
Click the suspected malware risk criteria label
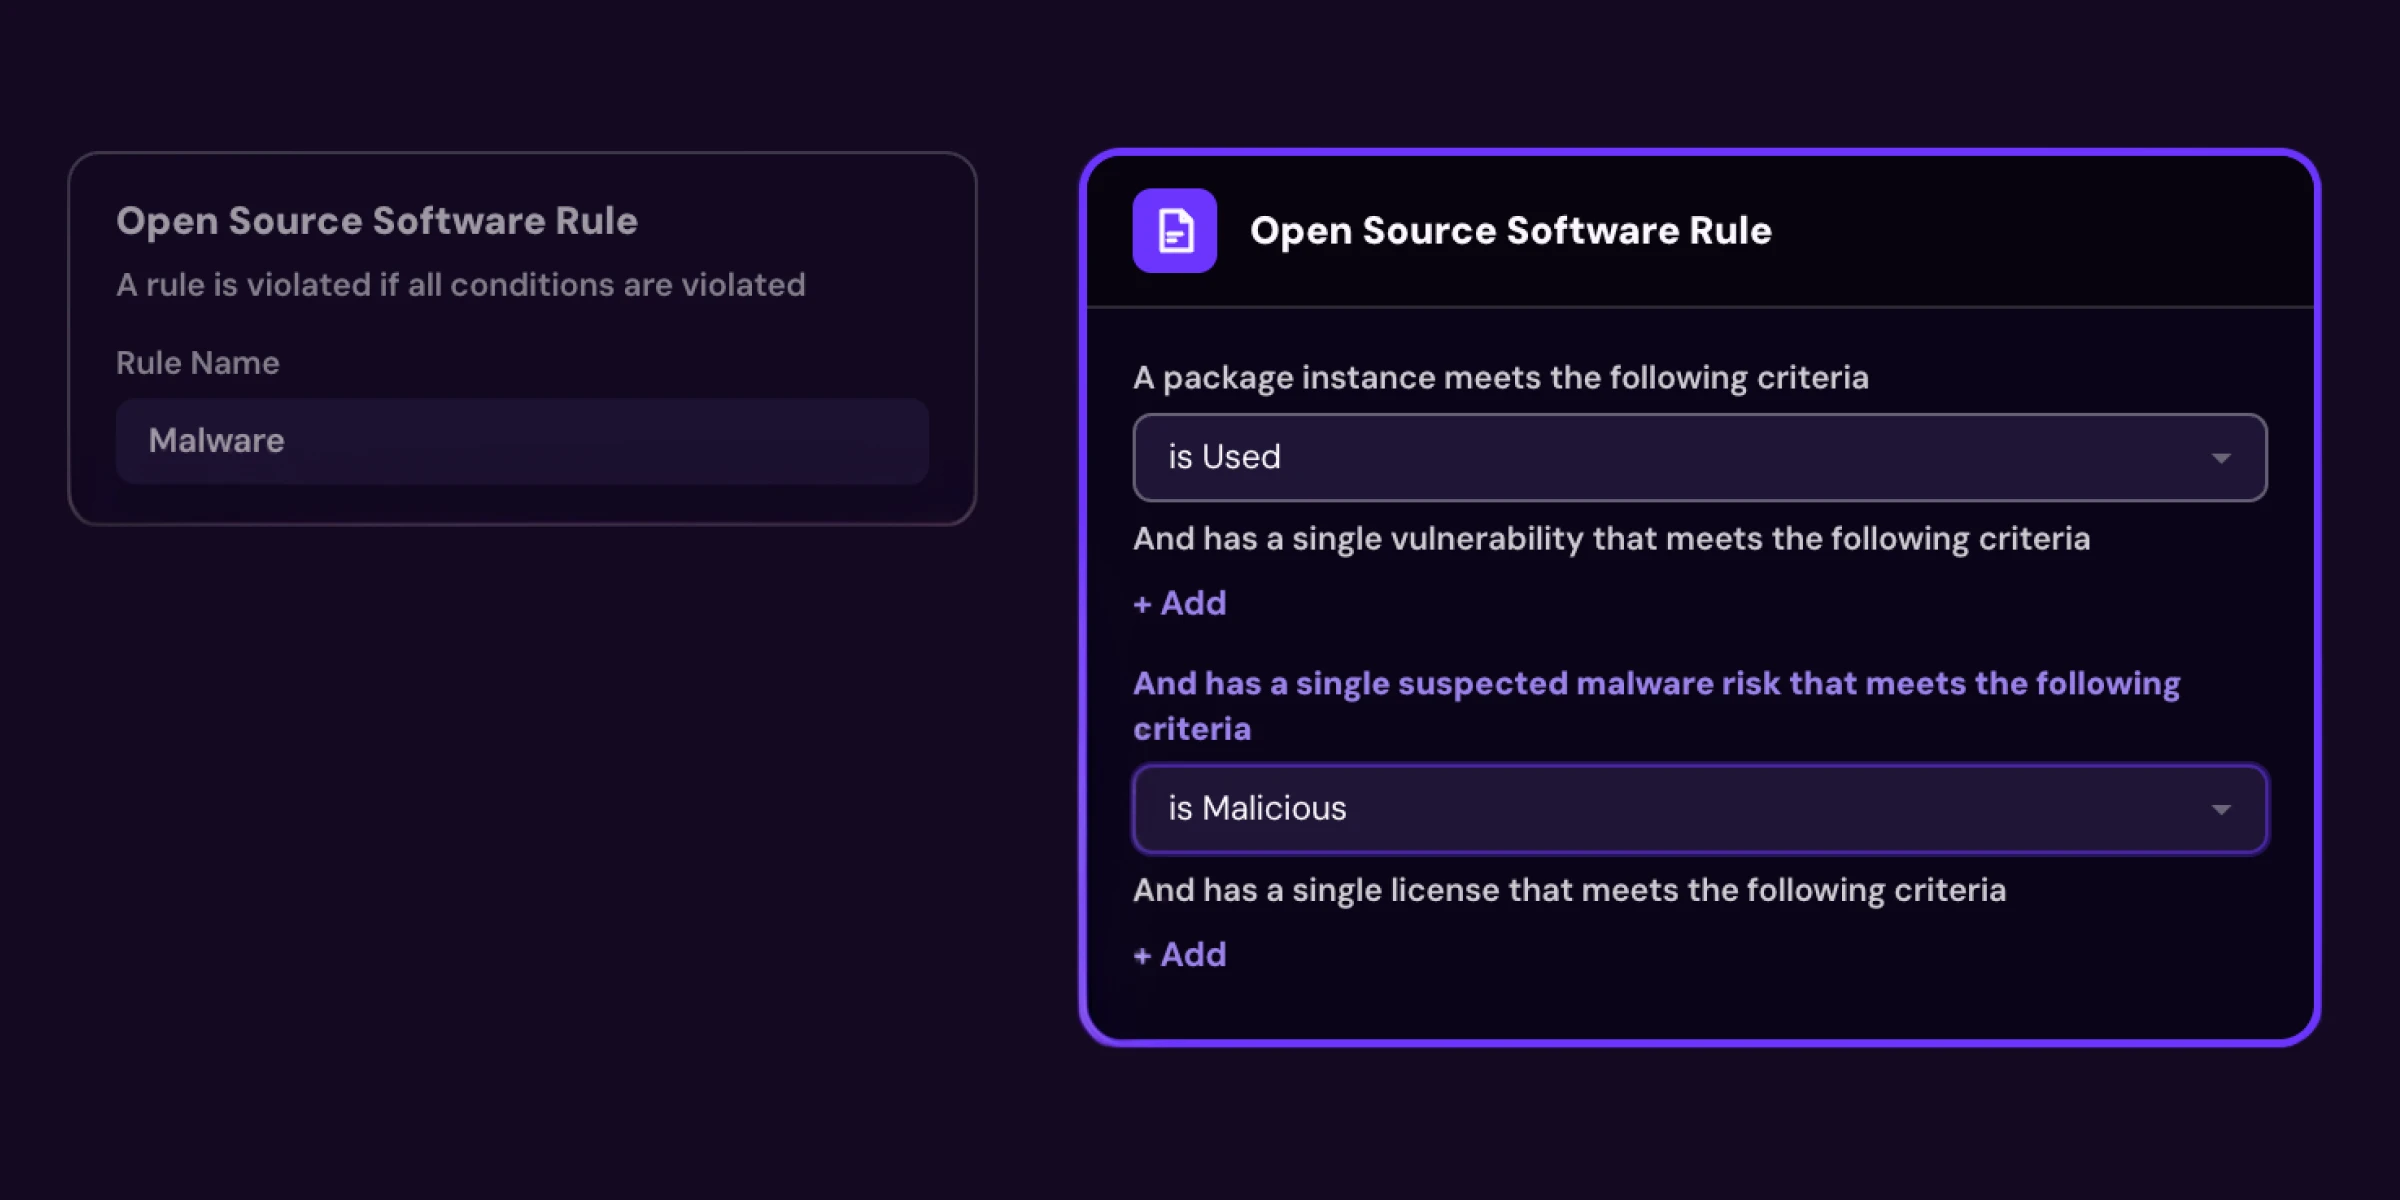point(1656,706)
